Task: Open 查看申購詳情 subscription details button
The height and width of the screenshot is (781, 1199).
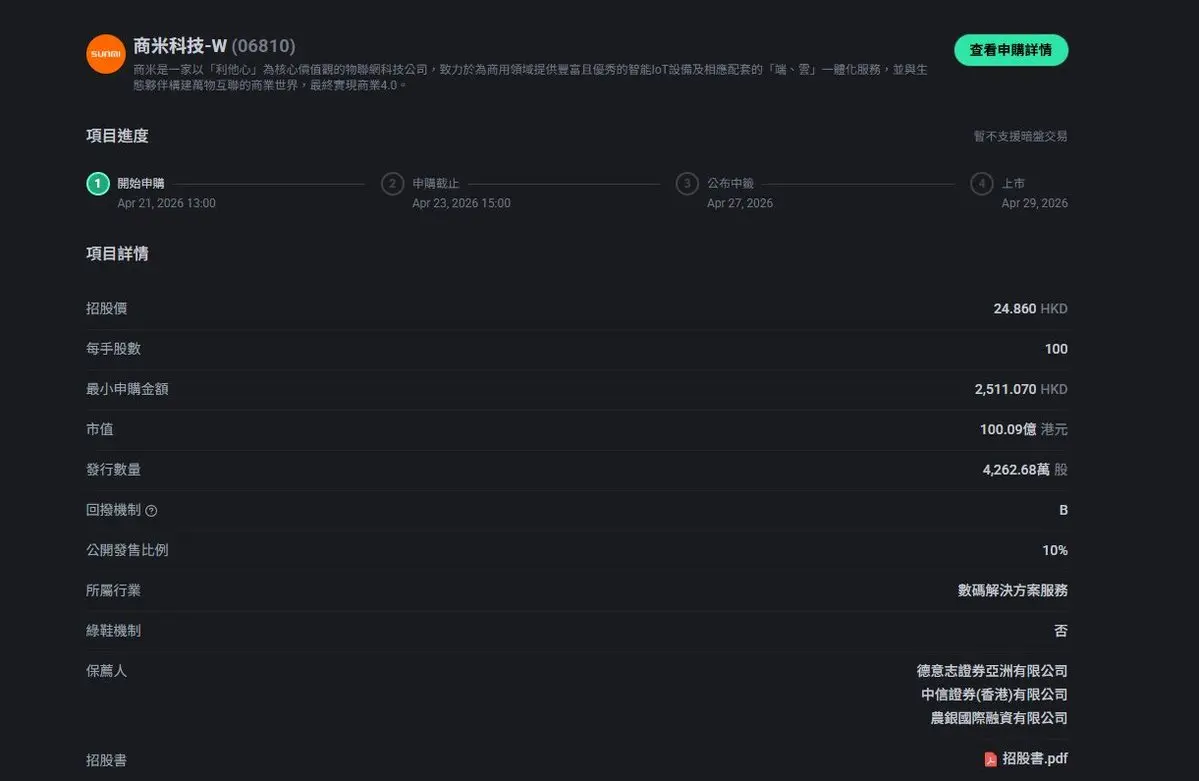Action: click(1011, 50)
